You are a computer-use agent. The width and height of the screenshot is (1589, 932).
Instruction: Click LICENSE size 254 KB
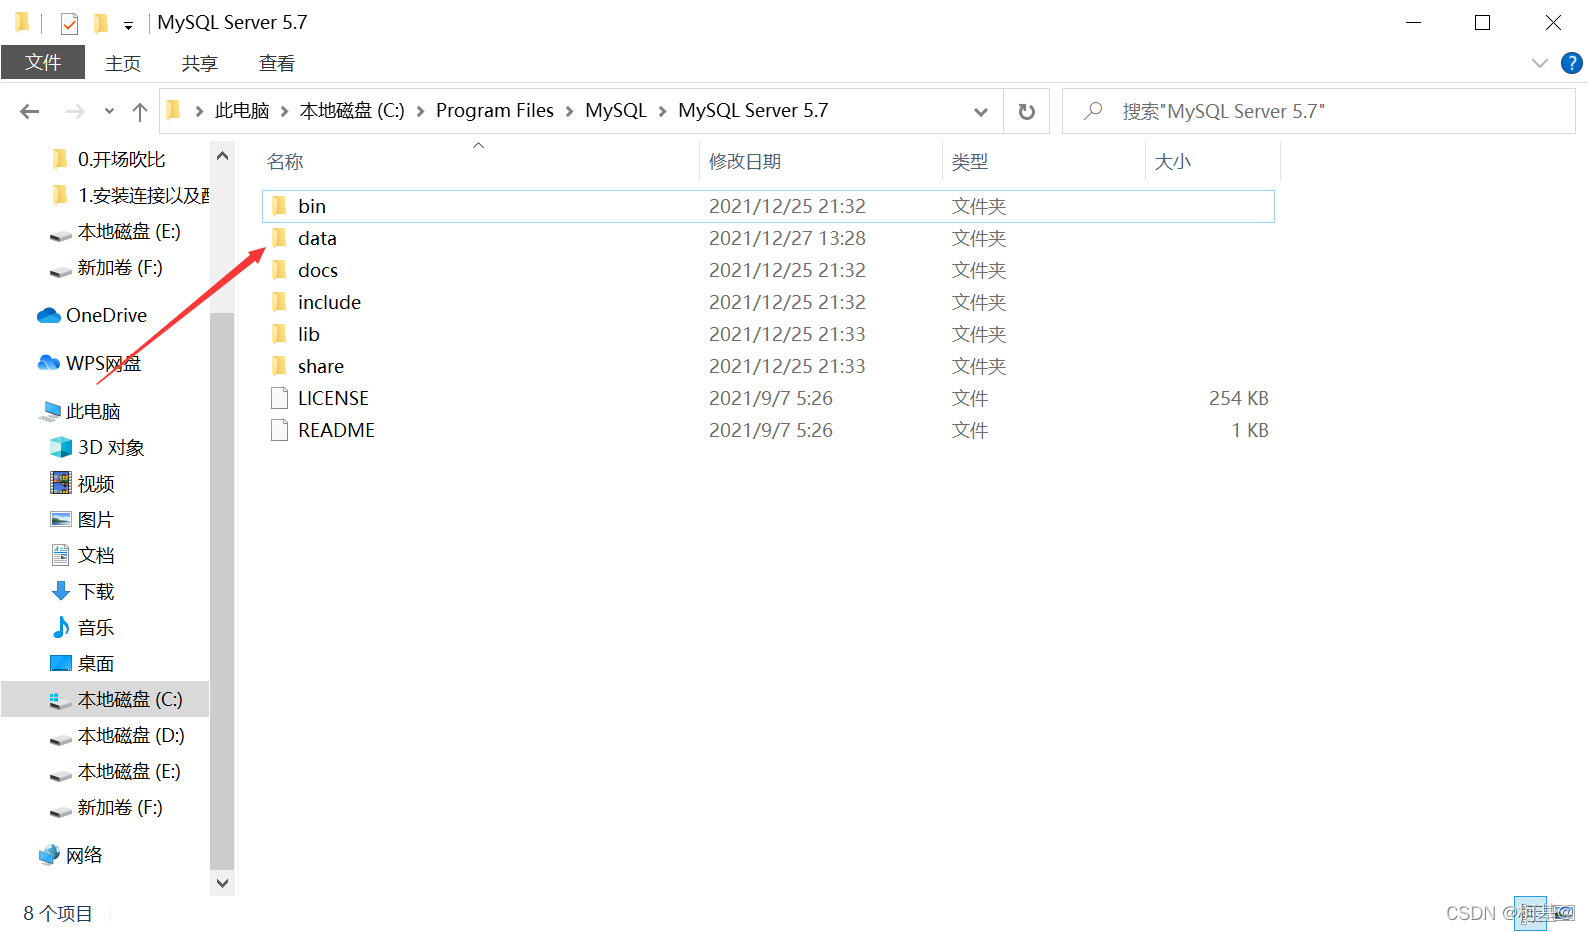pos(1238,398)
